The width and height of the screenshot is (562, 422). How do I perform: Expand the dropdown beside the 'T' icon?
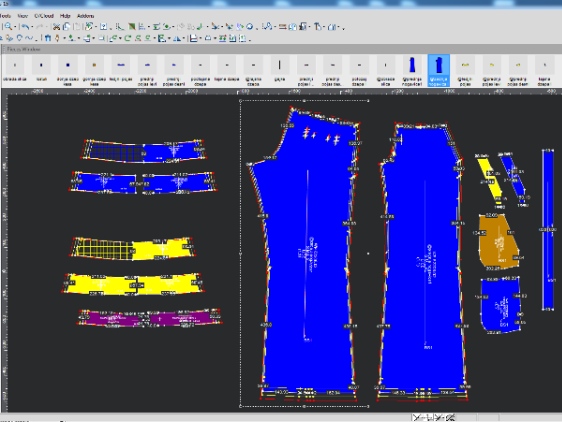pyautogui.click(x=324, y=27)
